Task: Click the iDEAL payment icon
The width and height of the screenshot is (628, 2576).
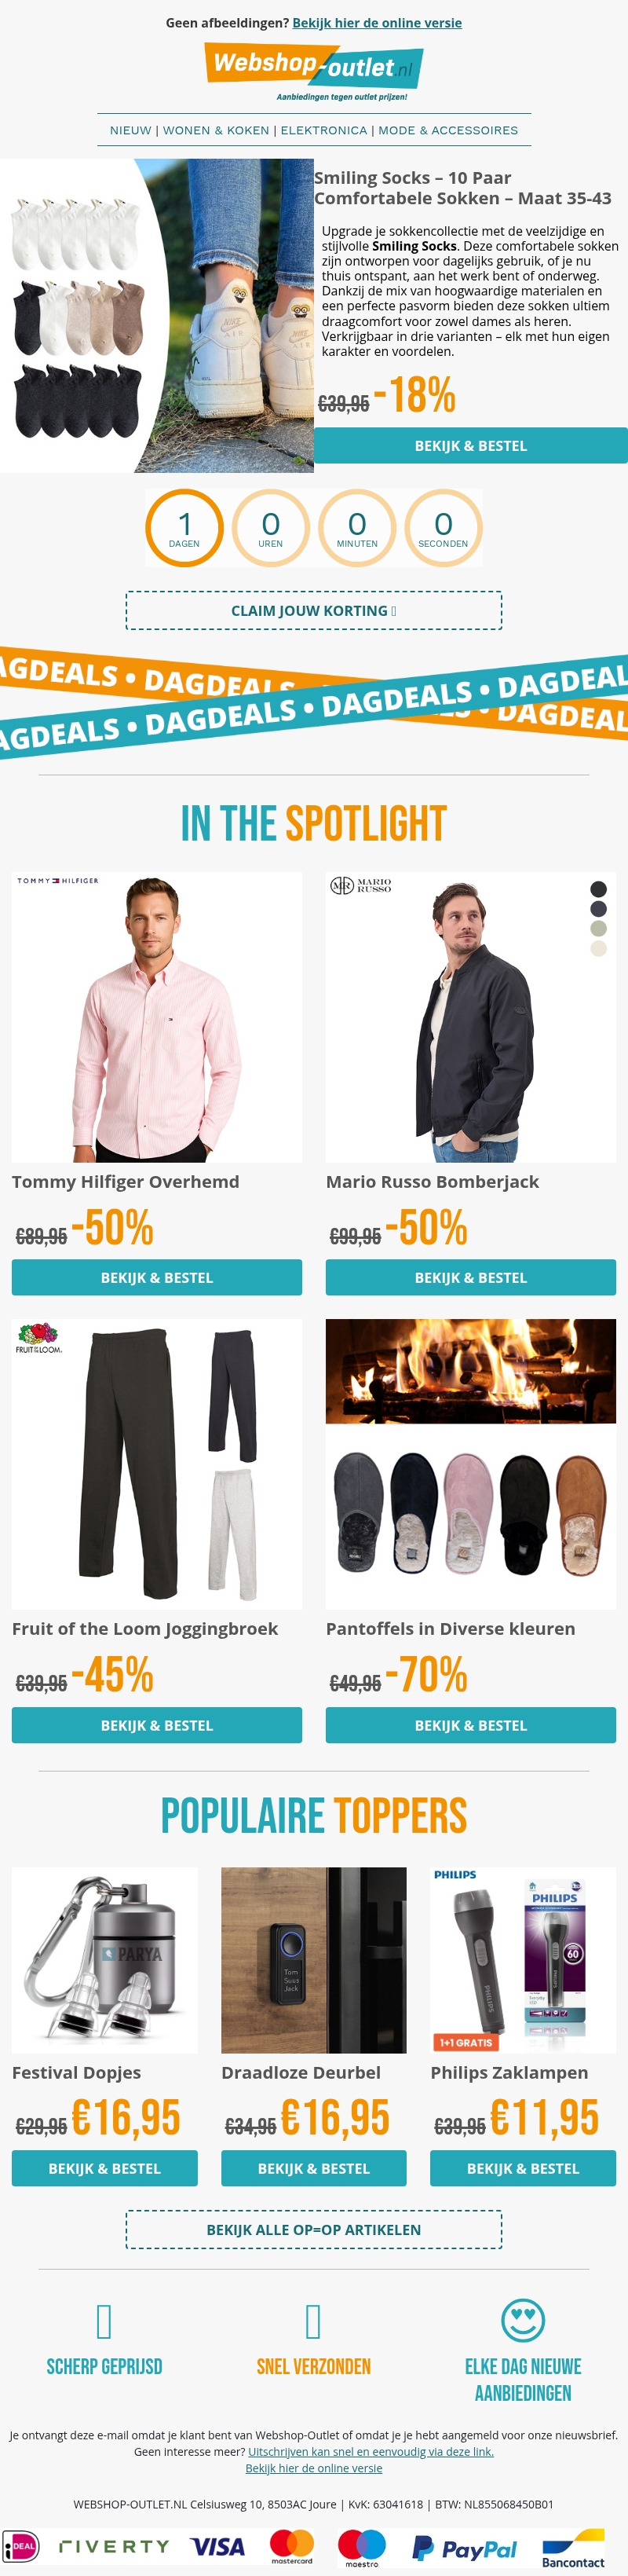Action: point(20,2547)
